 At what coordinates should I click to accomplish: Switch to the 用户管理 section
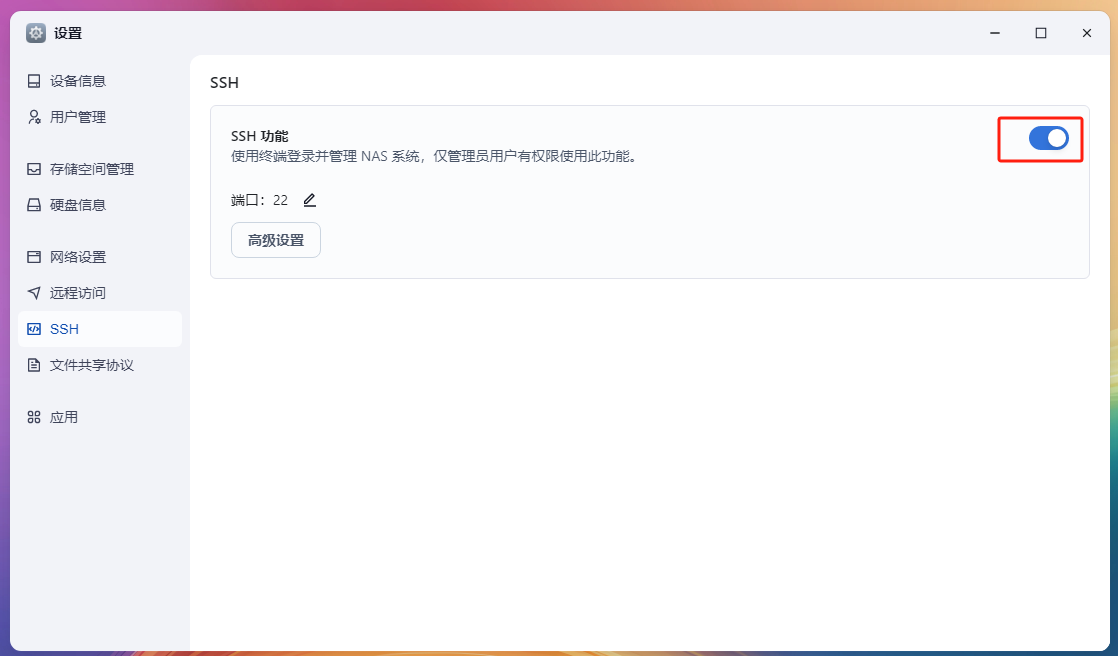(x=78, y=117)
